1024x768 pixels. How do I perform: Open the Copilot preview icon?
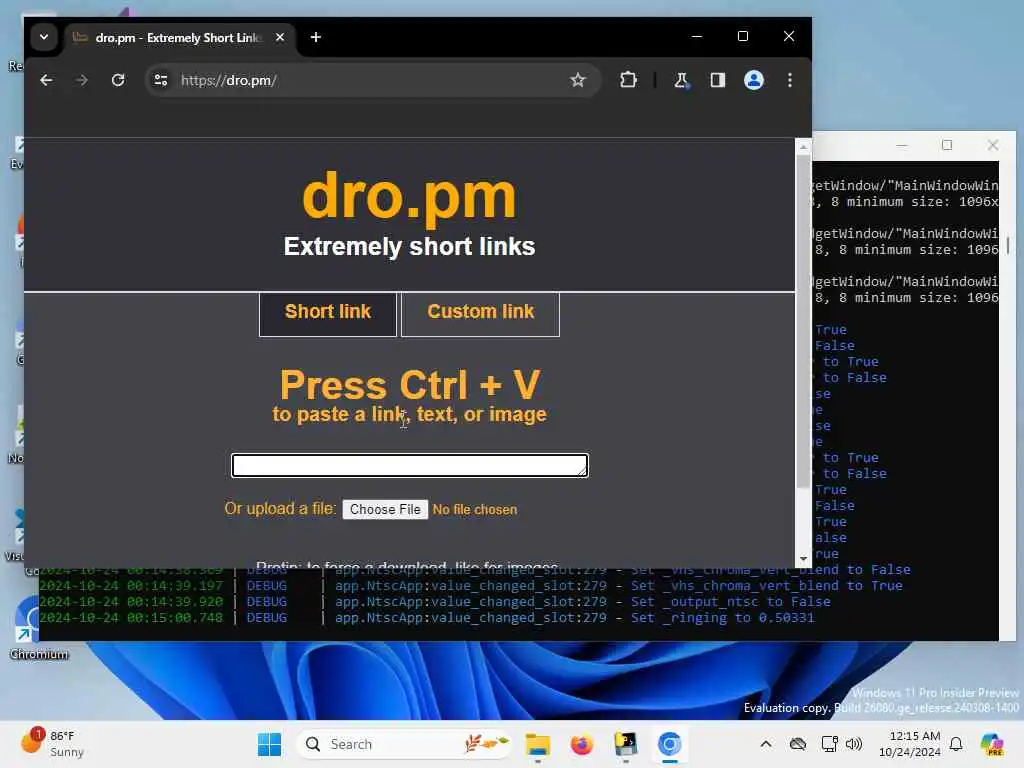pyautogui.click(x=992, y=744)
